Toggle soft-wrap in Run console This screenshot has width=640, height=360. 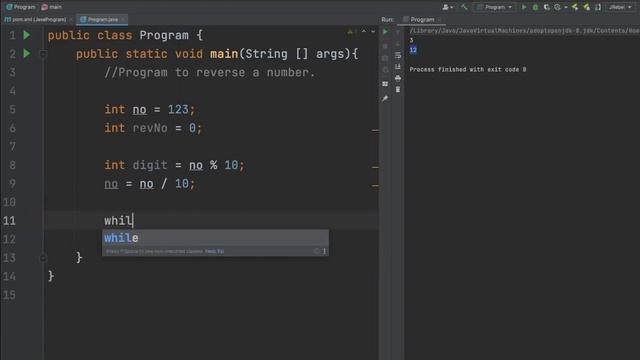click(x=398, y=55)
